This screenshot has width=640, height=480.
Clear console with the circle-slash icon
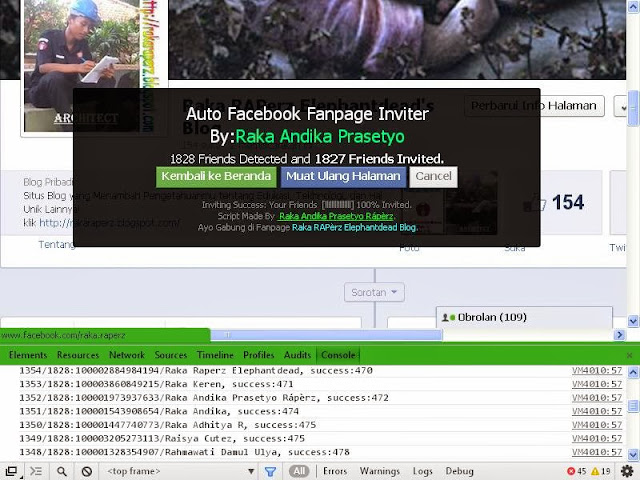click(x=87, y=471)
